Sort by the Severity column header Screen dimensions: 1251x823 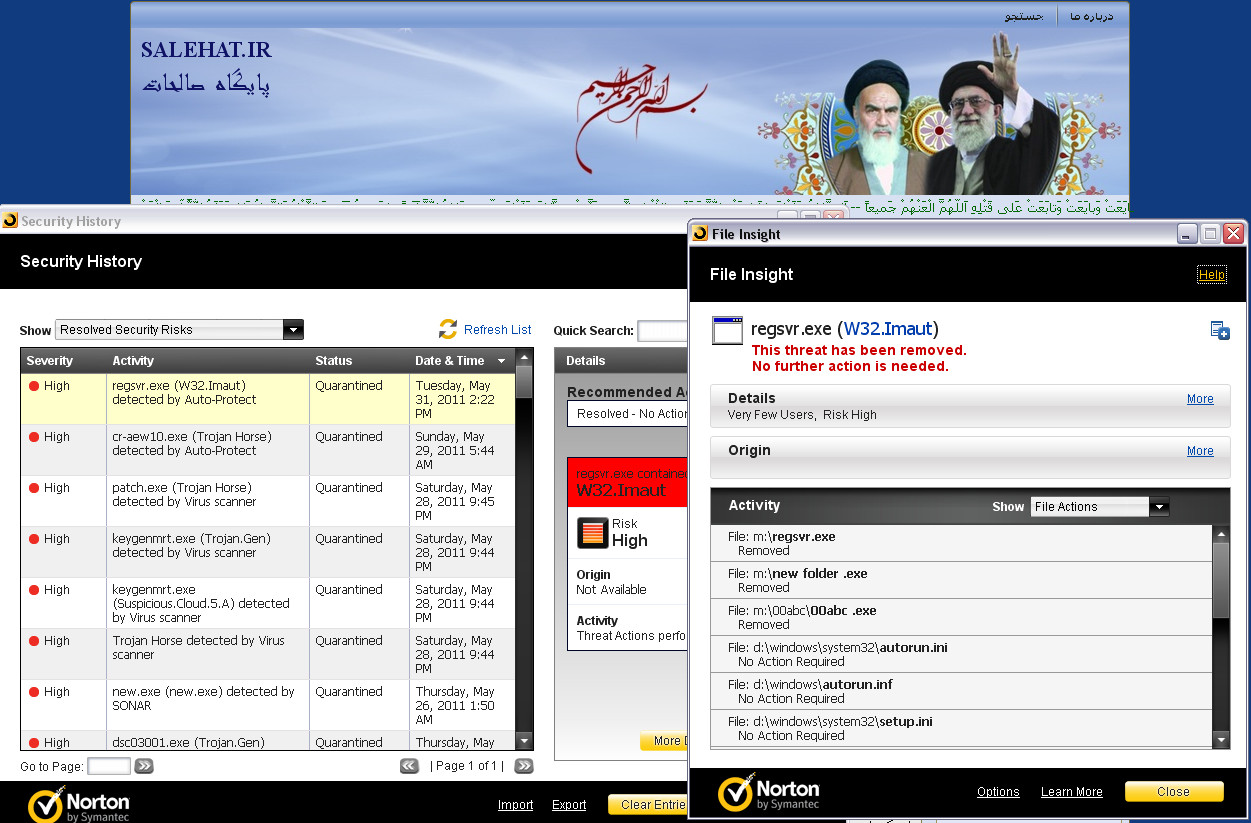50,361
